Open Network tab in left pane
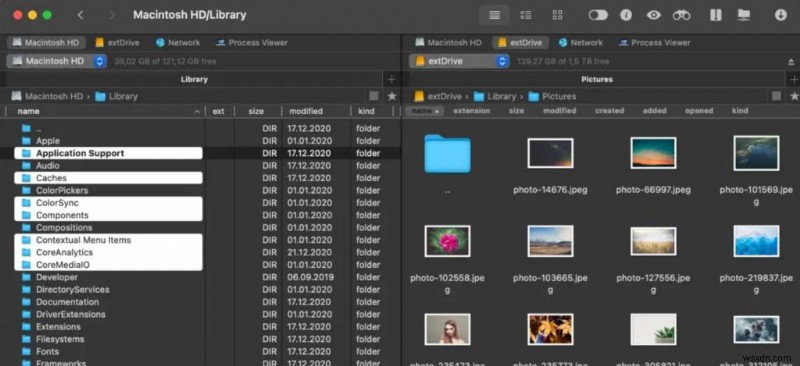 pyautogui.click(x=178, y=42)
